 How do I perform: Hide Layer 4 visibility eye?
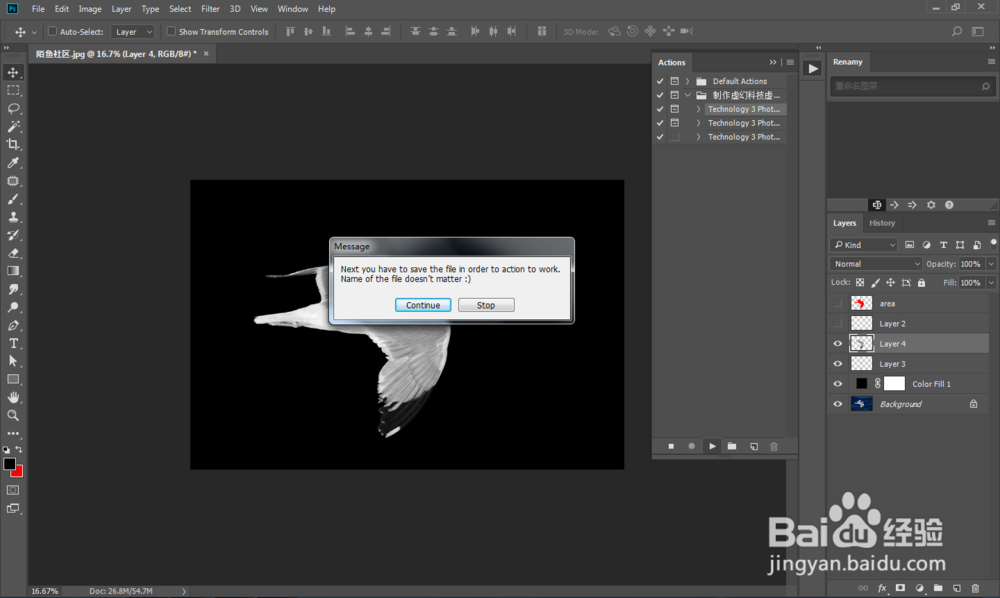tap(837, 344)
